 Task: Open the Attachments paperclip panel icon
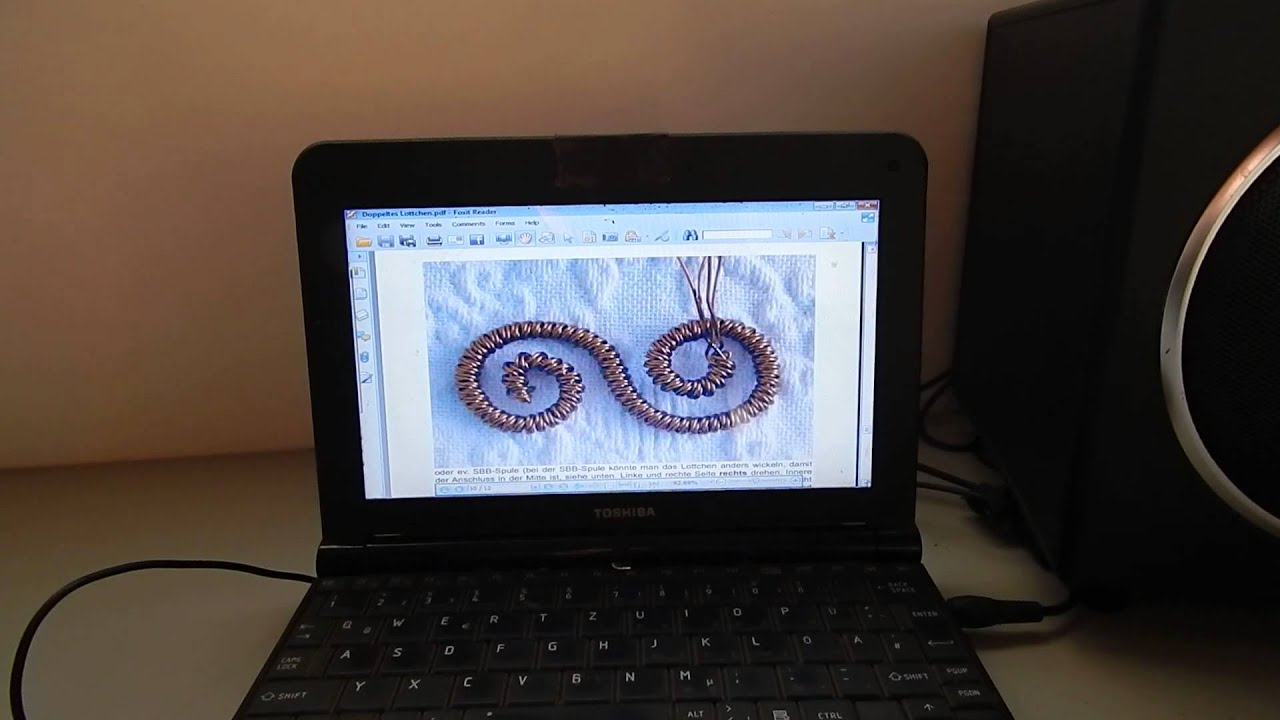coord(364,357)
